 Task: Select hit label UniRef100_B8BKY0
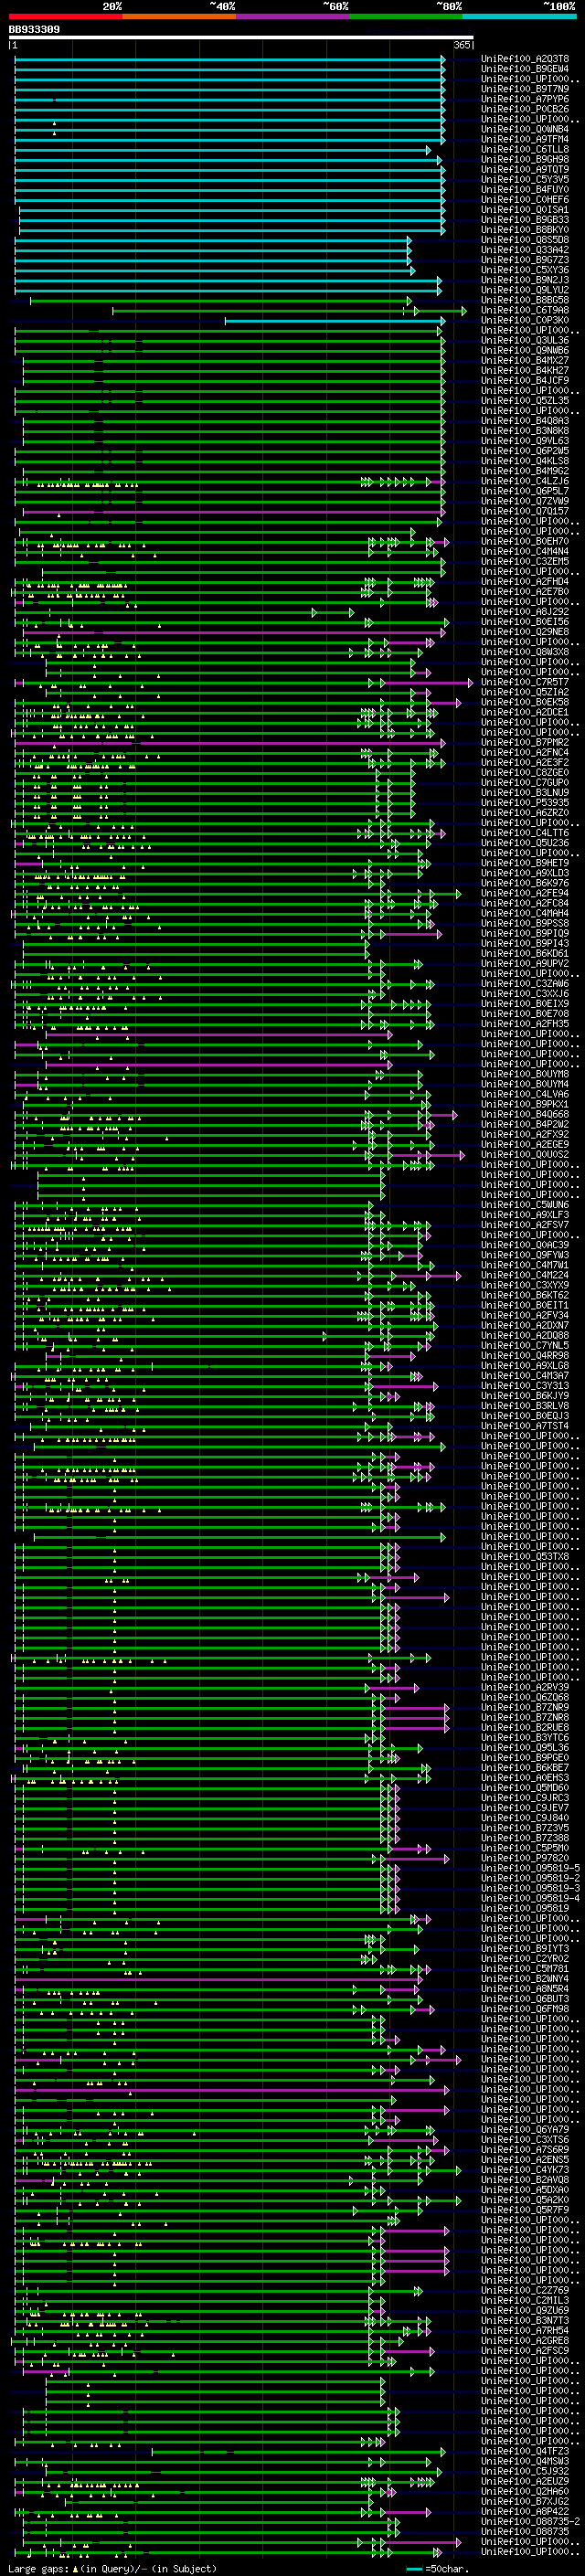coord(525,229)
